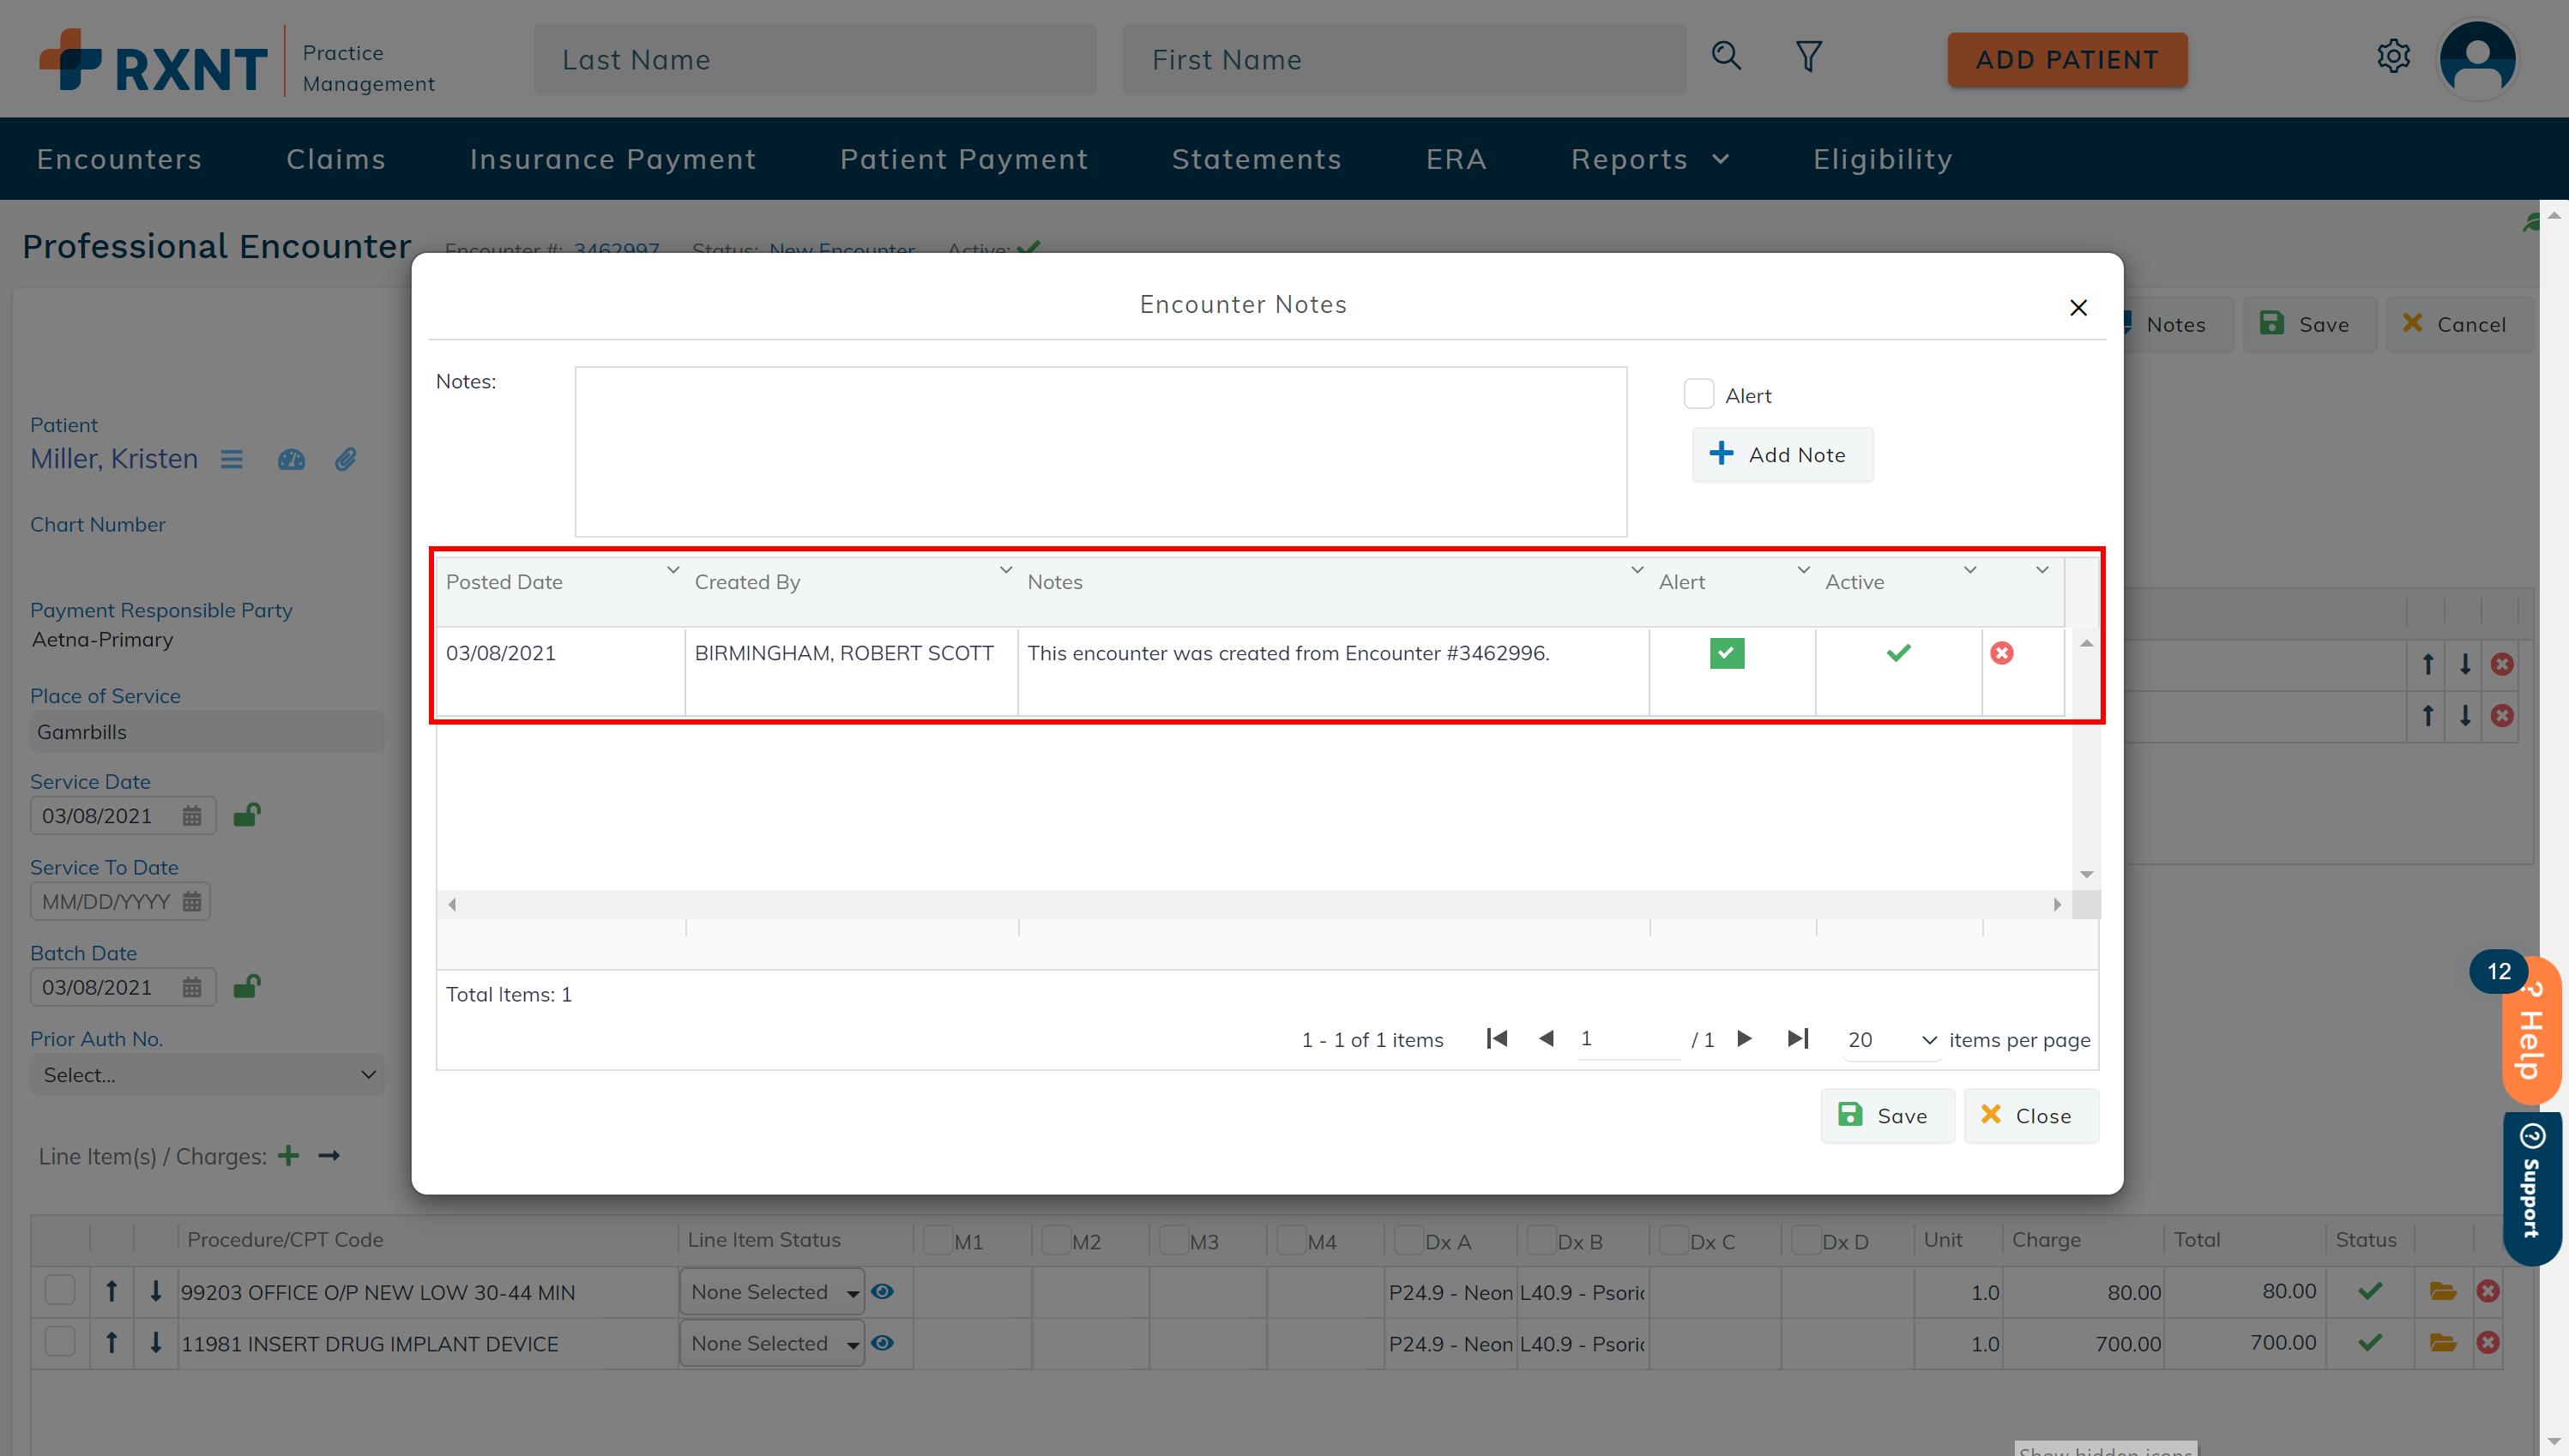2569x1456 pixels.
Task: Toggle the Batch Date lock icon
Action: point(246,987)
